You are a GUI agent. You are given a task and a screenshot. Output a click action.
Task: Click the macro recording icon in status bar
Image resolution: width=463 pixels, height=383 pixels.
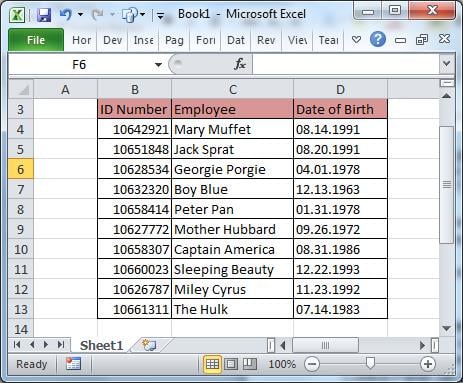pyautogui.click(x=73, y=364)
